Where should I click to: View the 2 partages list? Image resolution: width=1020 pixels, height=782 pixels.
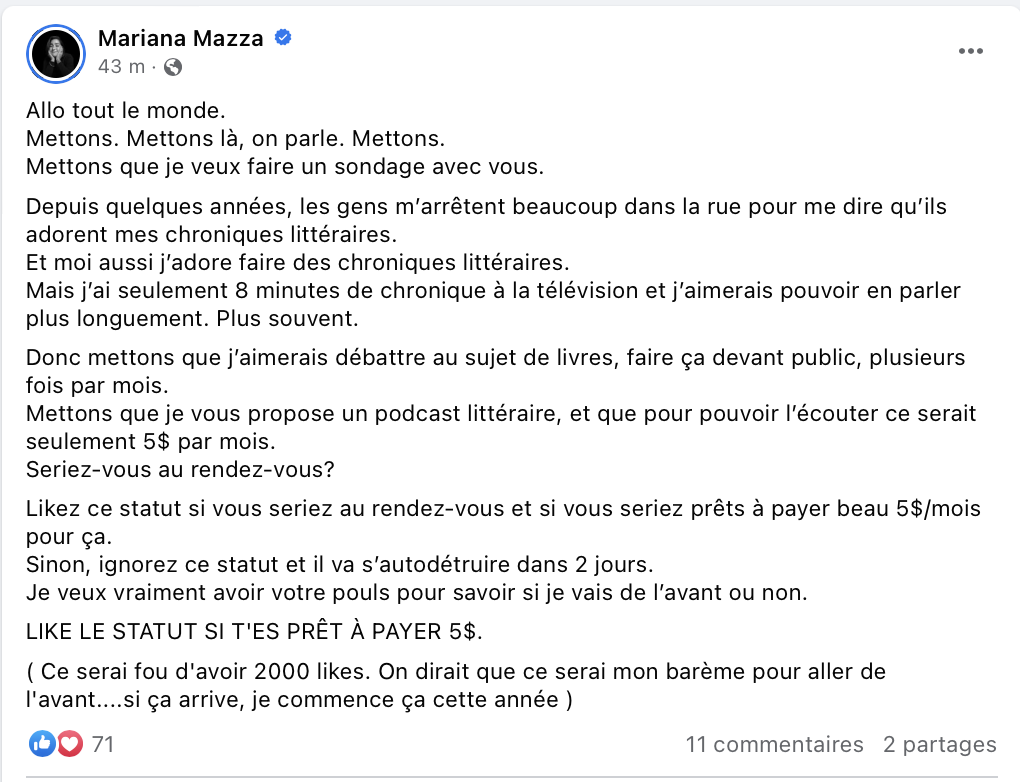(939, 744)
